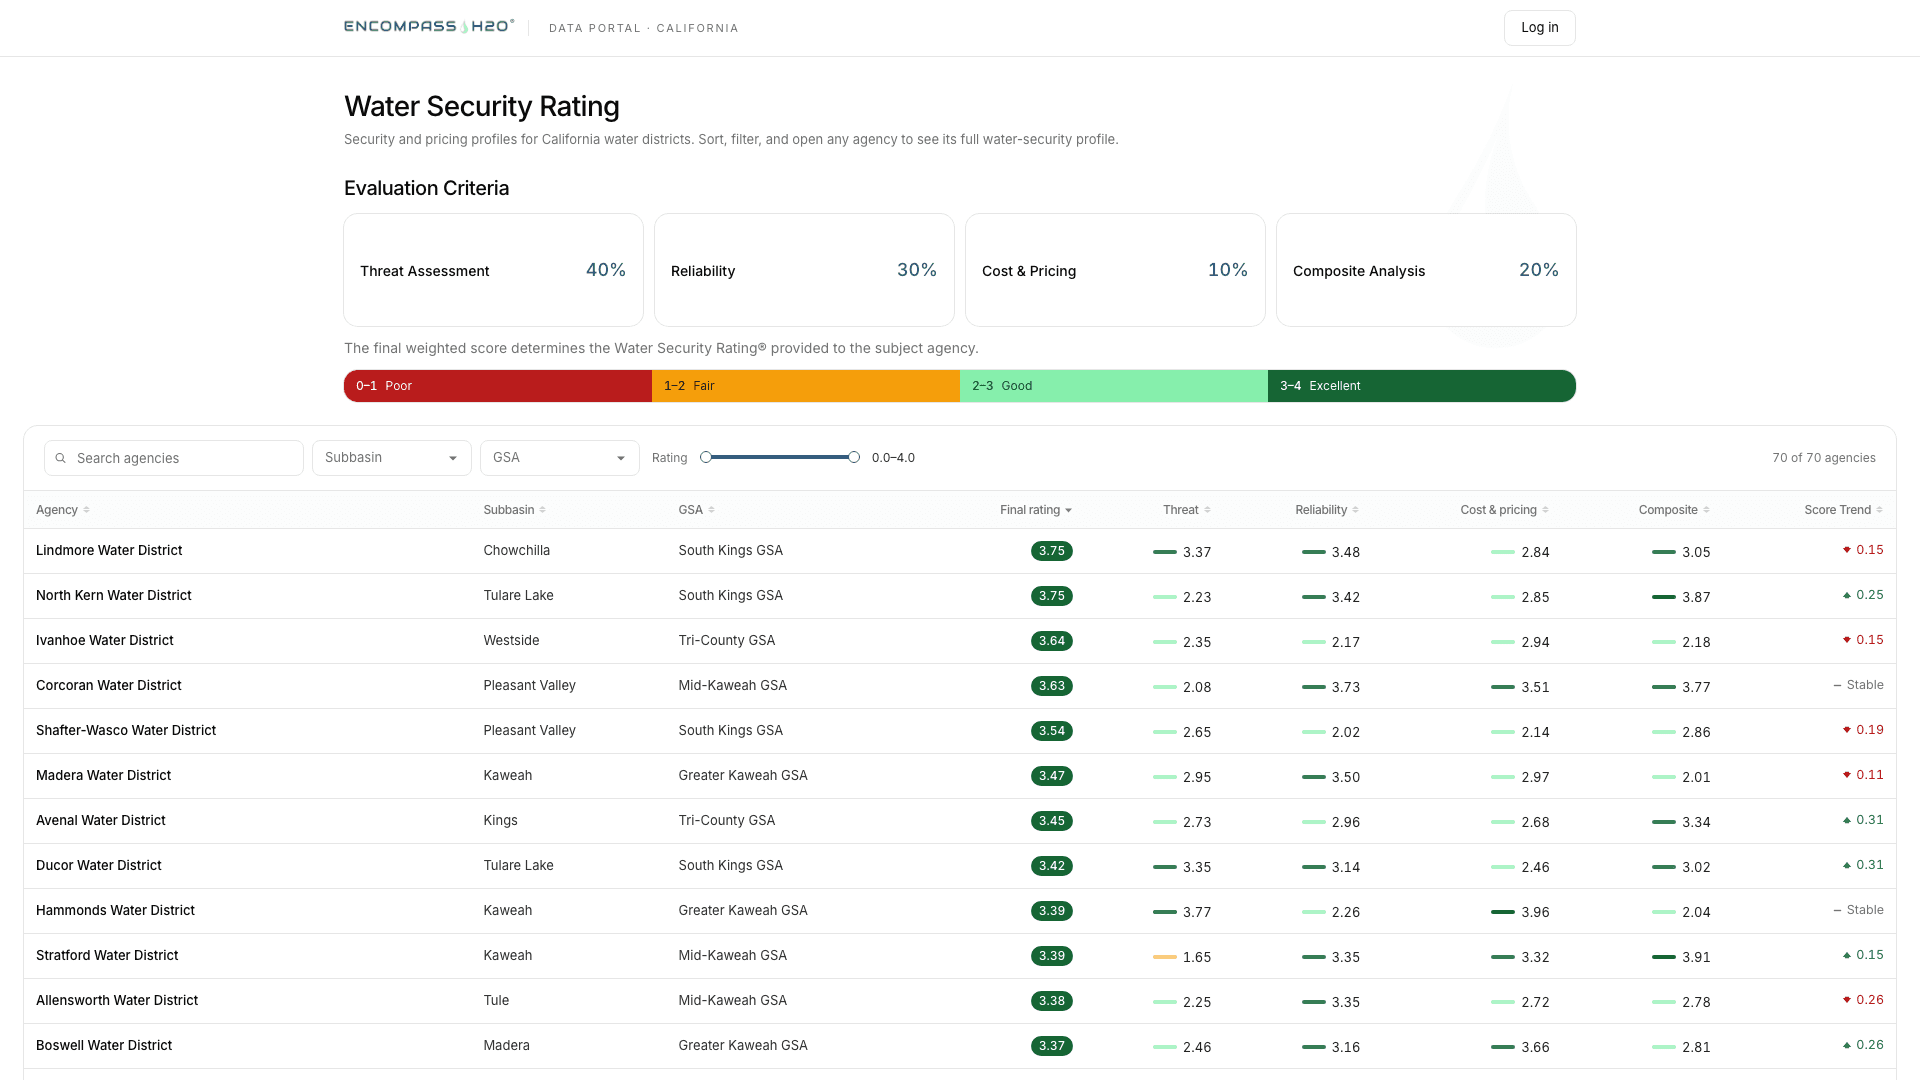Click Threat column sort arrows
Image resolution: width=1920 pixels, height=1080 pixels.
tap(1208, 510)
